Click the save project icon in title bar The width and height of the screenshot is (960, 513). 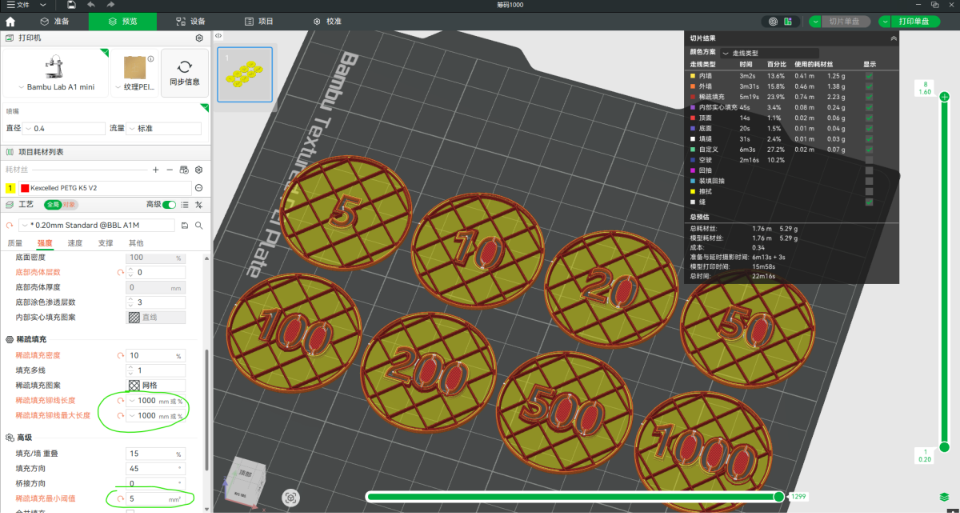pos(72,5)
